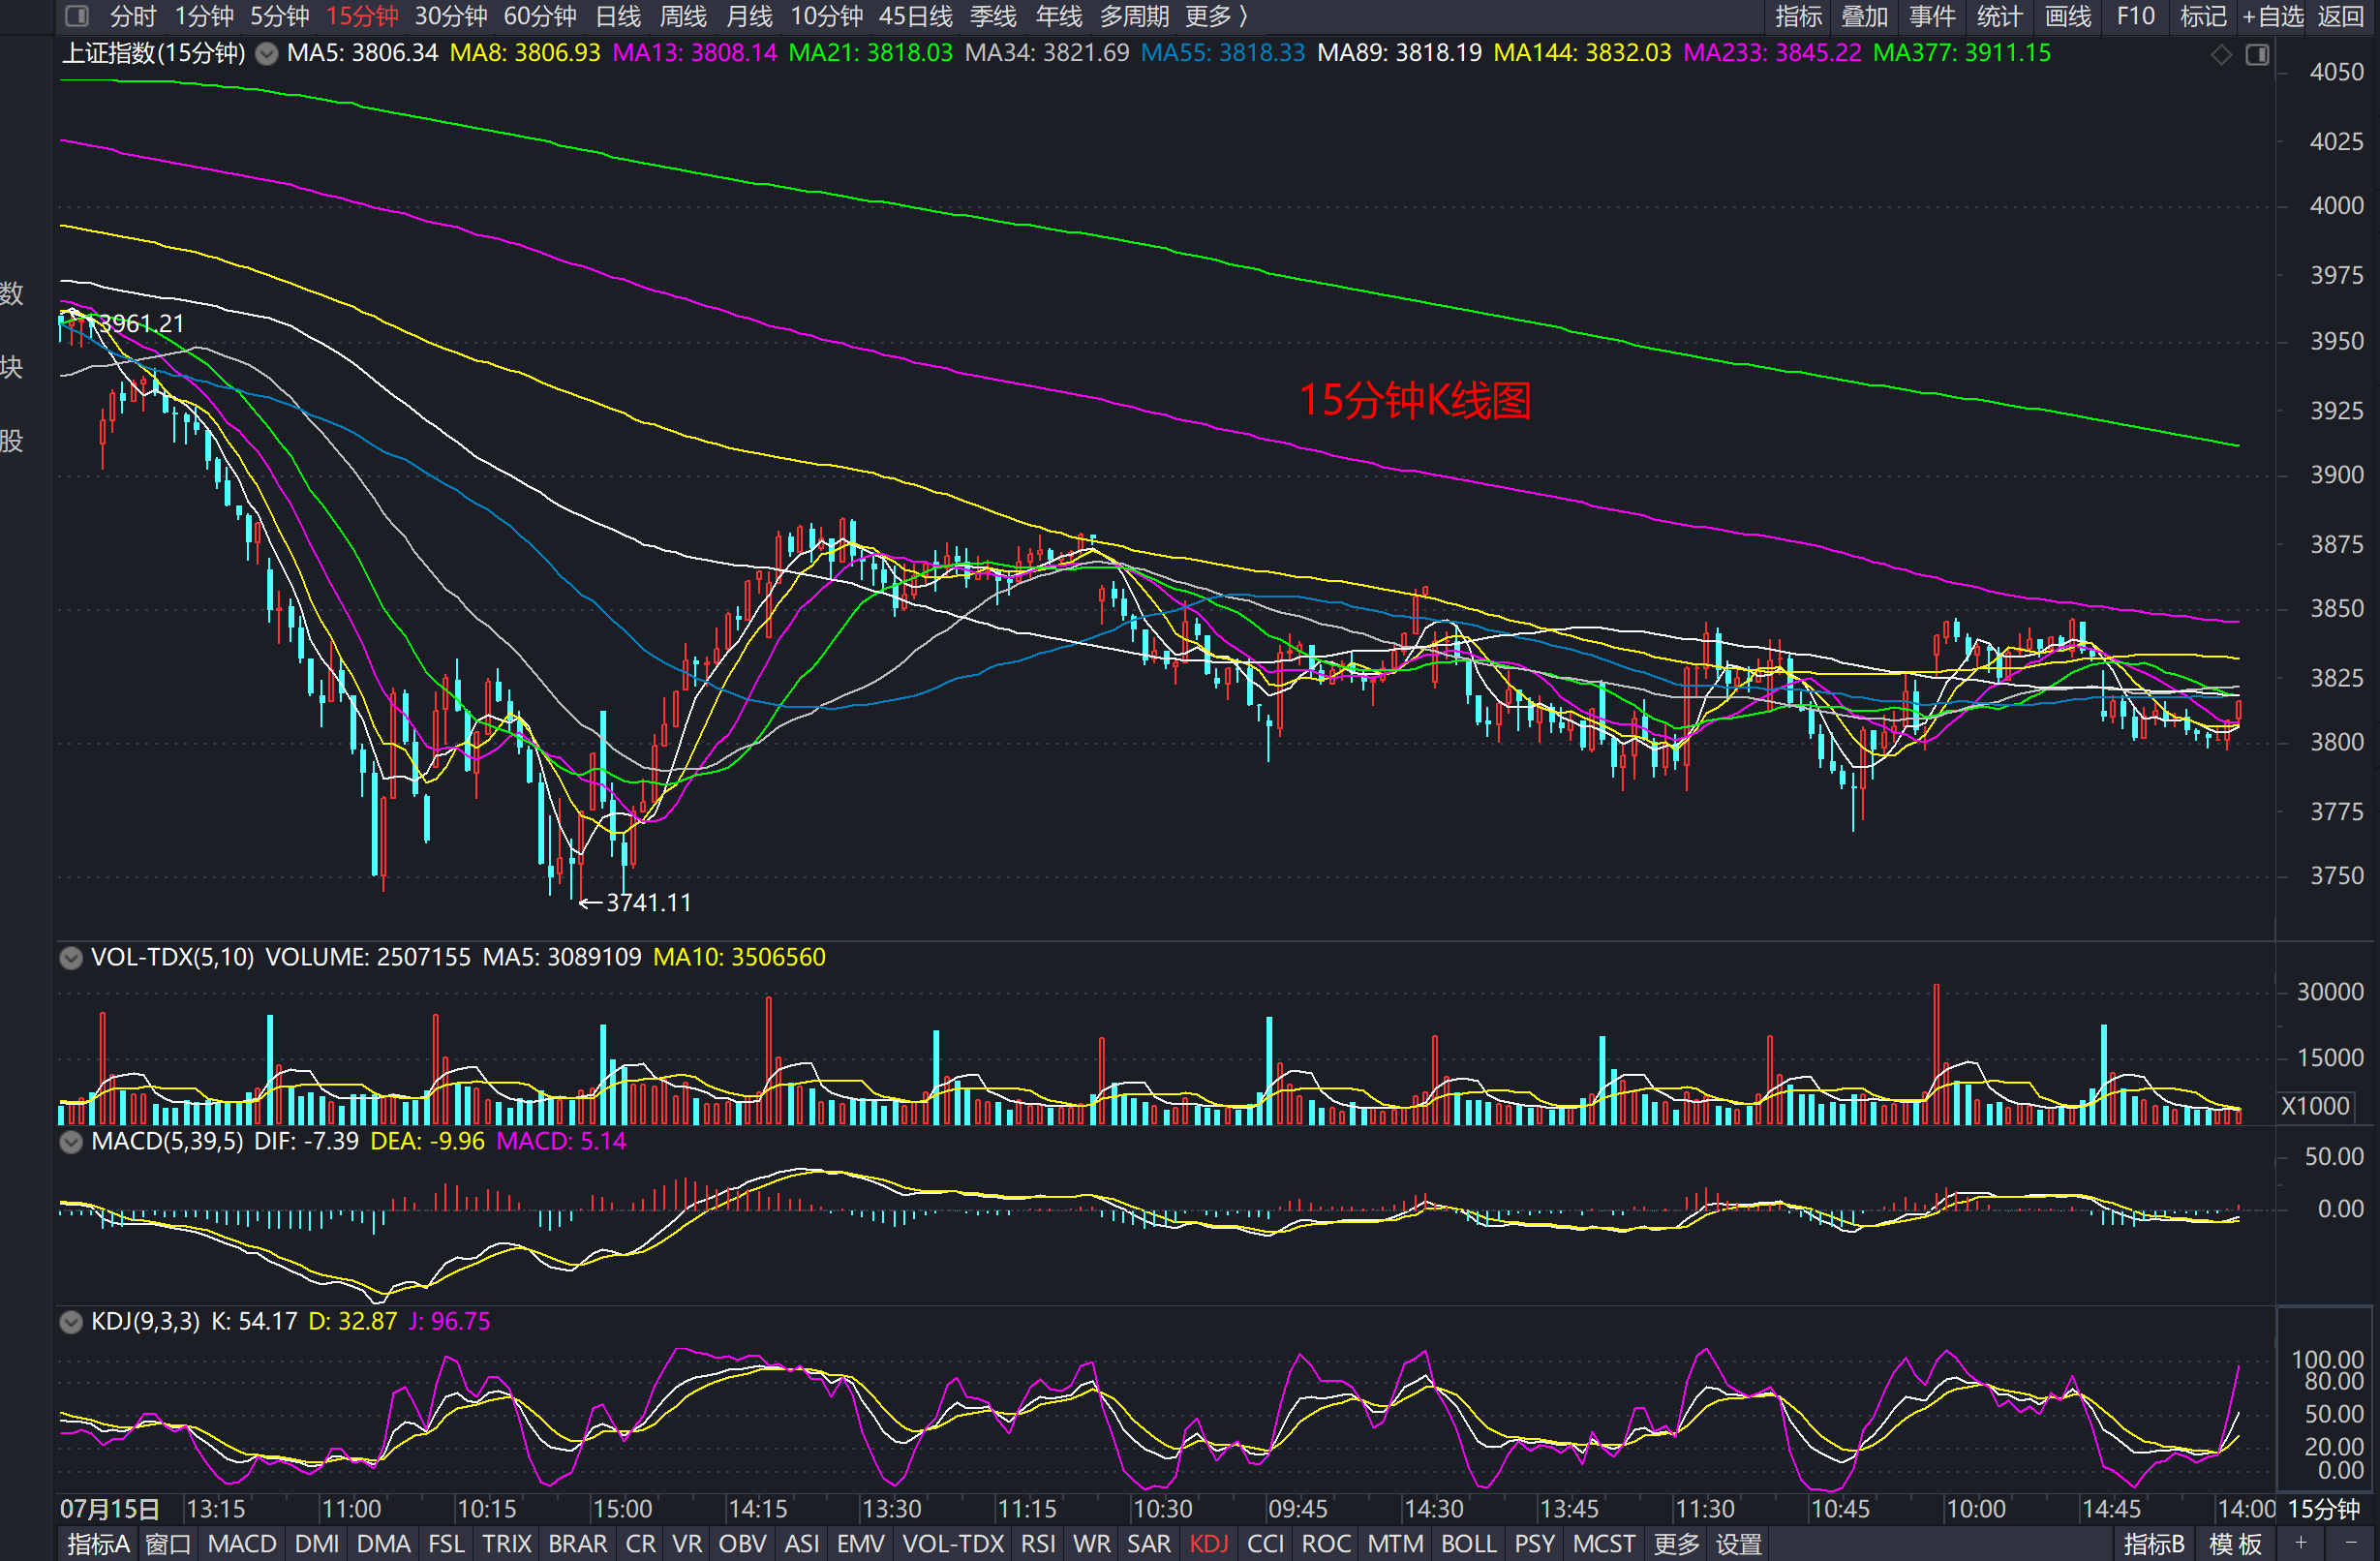The width and height of the screenshot is (2380, 1561).
Task: Select the KDJ indicator tab in bottom bar
Action: coord(1209,1544)
